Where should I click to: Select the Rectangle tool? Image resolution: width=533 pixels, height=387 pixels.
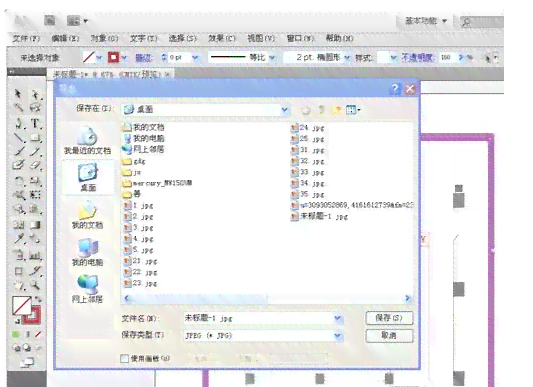pyautogui.click(x=35, y=137)
